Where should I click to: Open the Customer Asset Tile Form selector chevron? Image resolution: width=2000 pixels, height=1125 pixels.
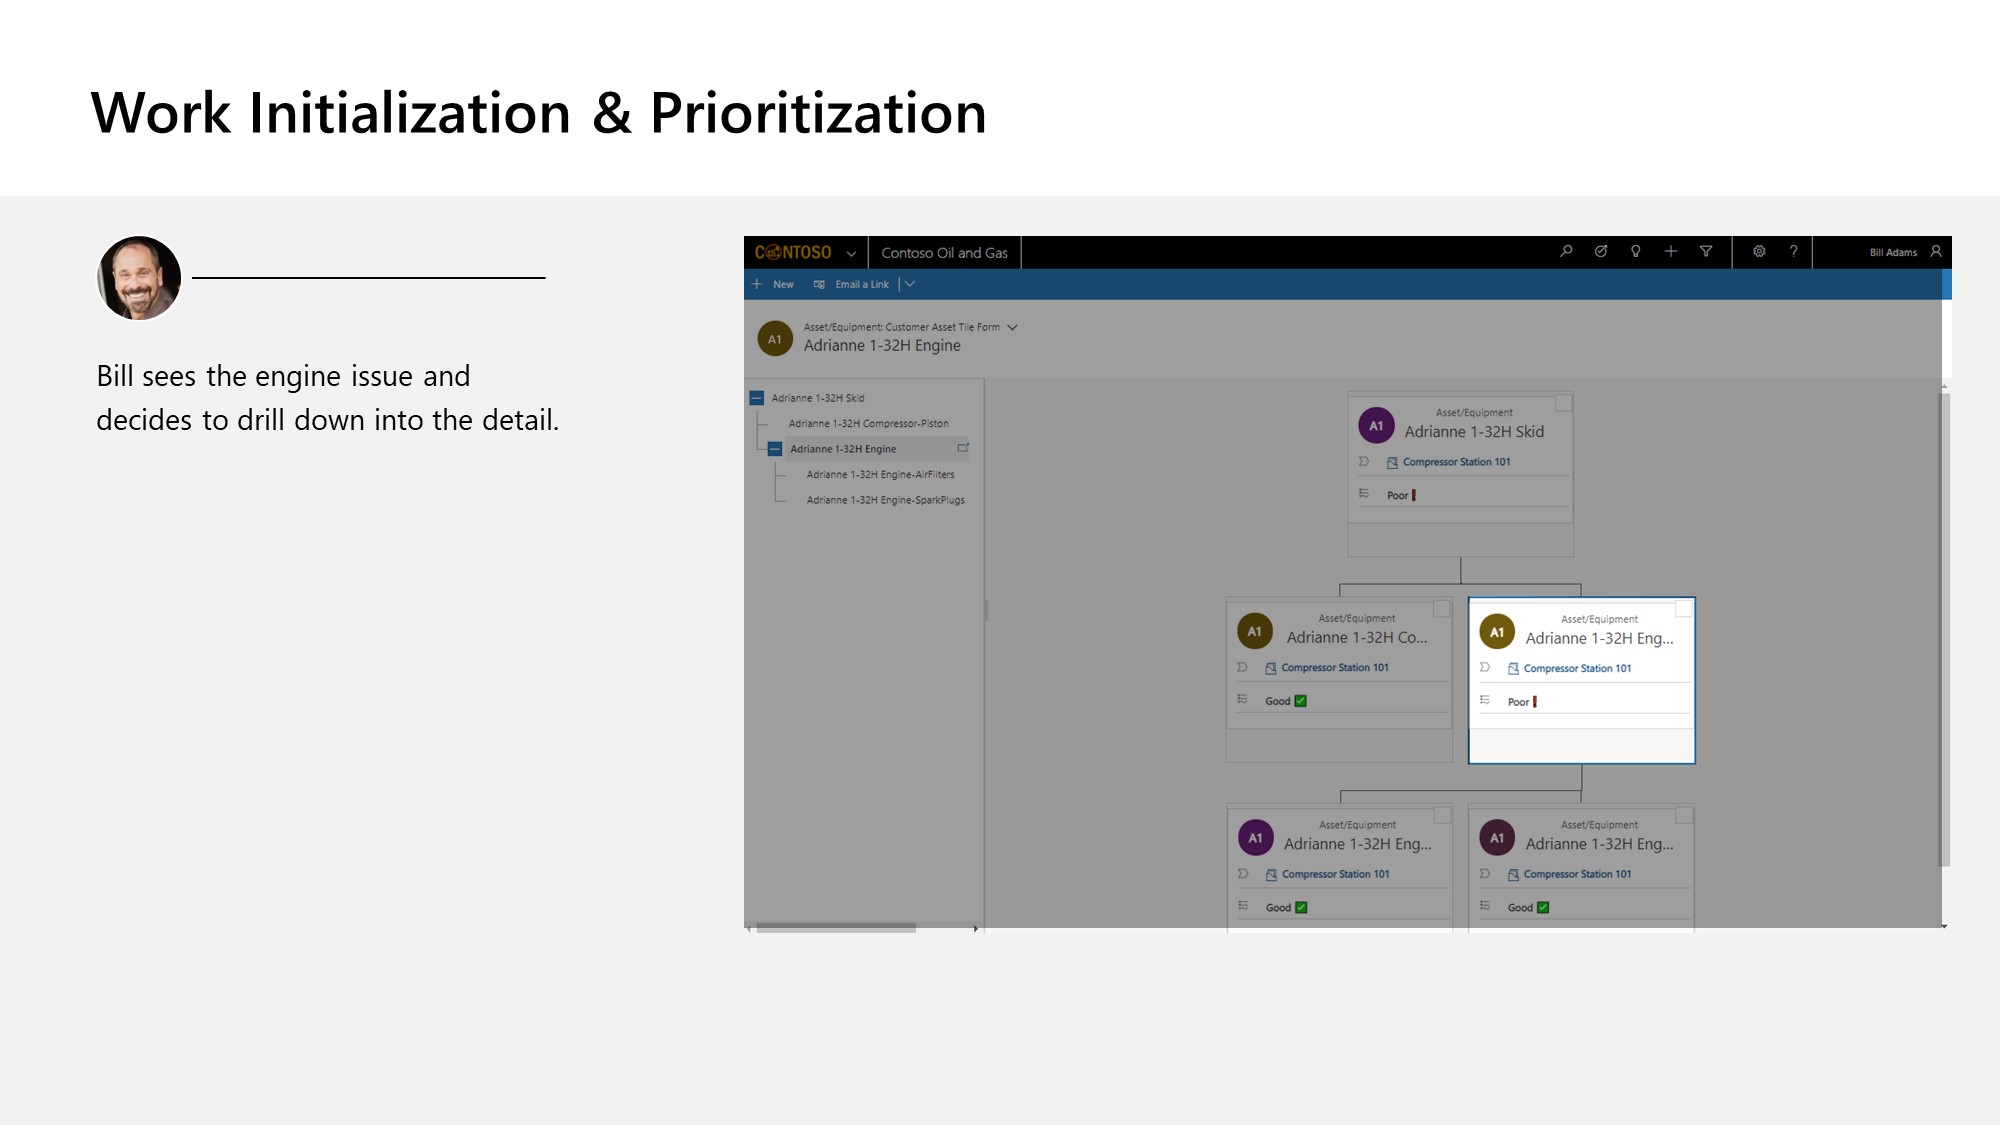(1013, 327)
